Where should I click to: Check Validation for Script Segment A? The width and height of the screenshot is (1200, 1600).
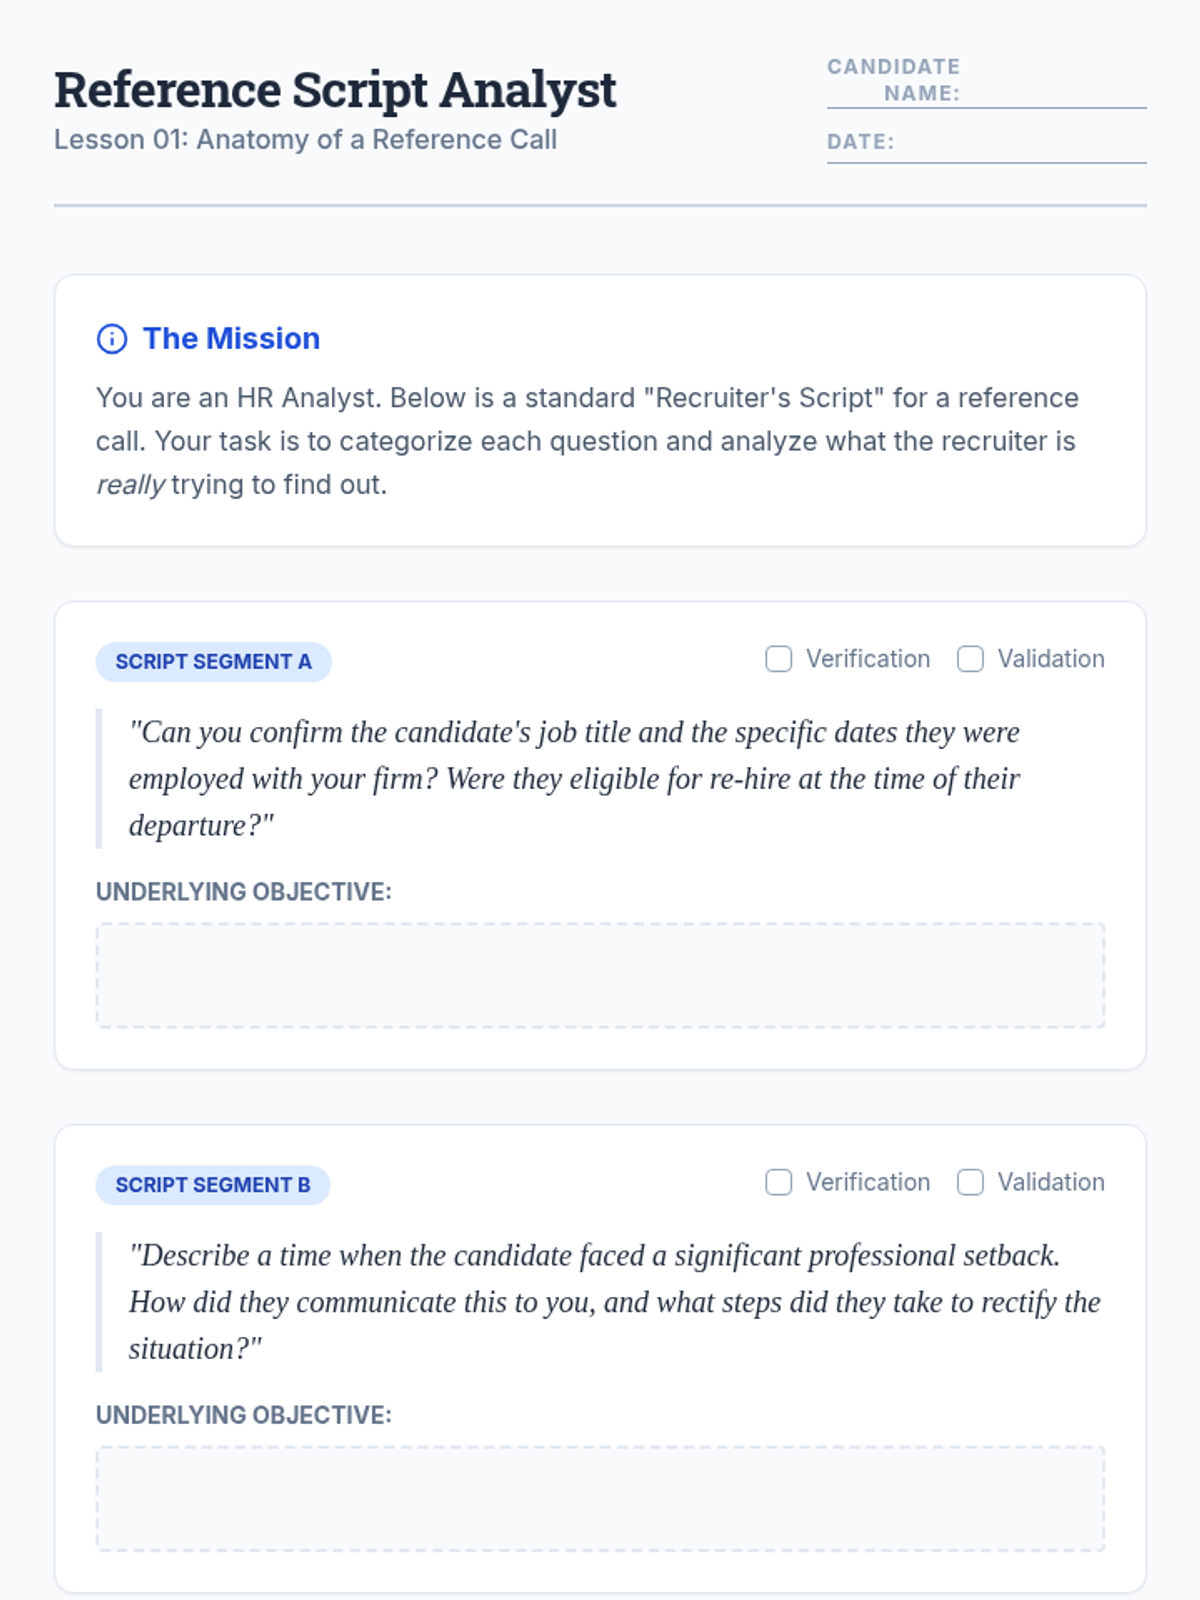(970, 659)
